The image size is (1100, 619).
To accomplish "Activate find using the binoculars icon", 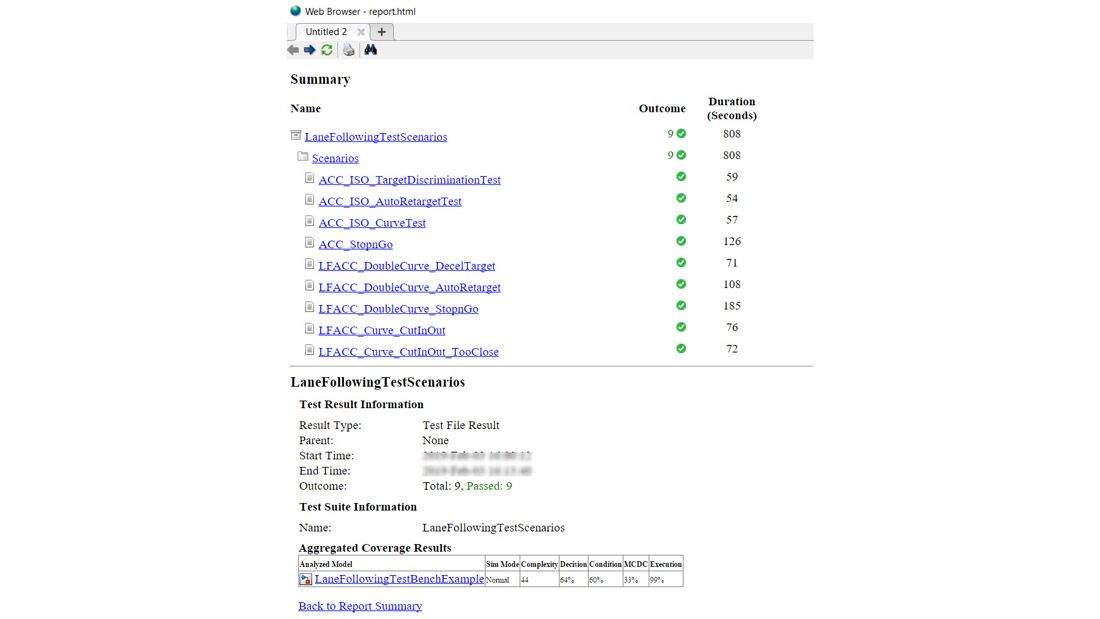I will 370,48.
